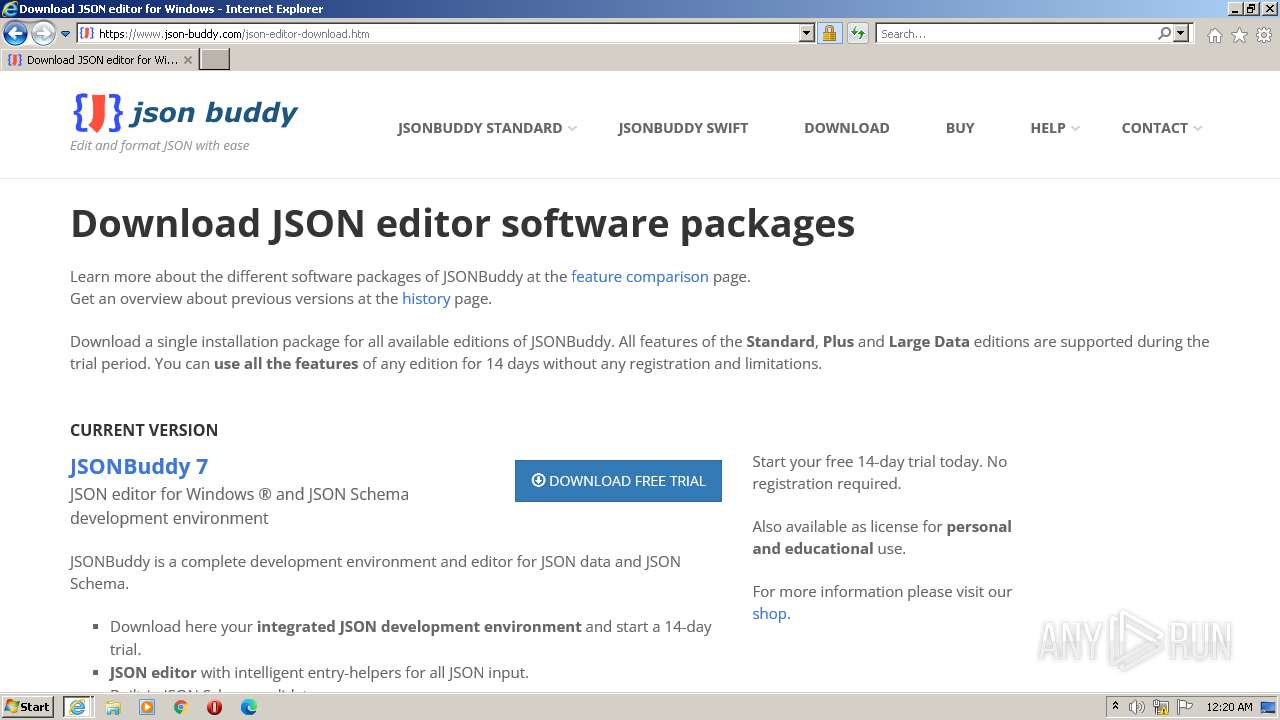Image resolution: width=1280 pixels, height=720 pixels.
Task: Open the red antivirus taskbar icon
Action: tap(214, 707)
